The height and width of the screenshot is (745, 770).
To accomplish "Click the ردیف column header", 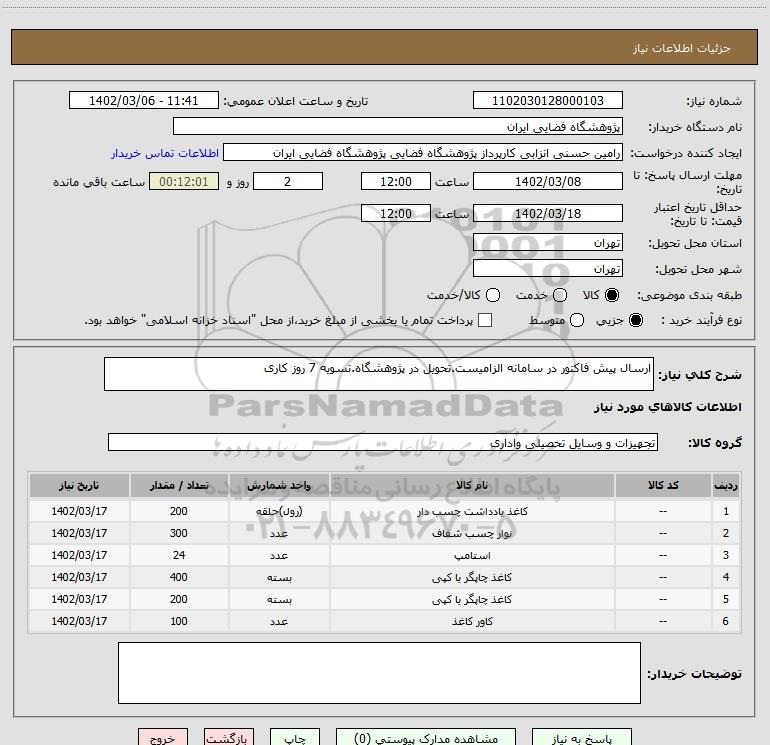I will [x=726, y=485].
